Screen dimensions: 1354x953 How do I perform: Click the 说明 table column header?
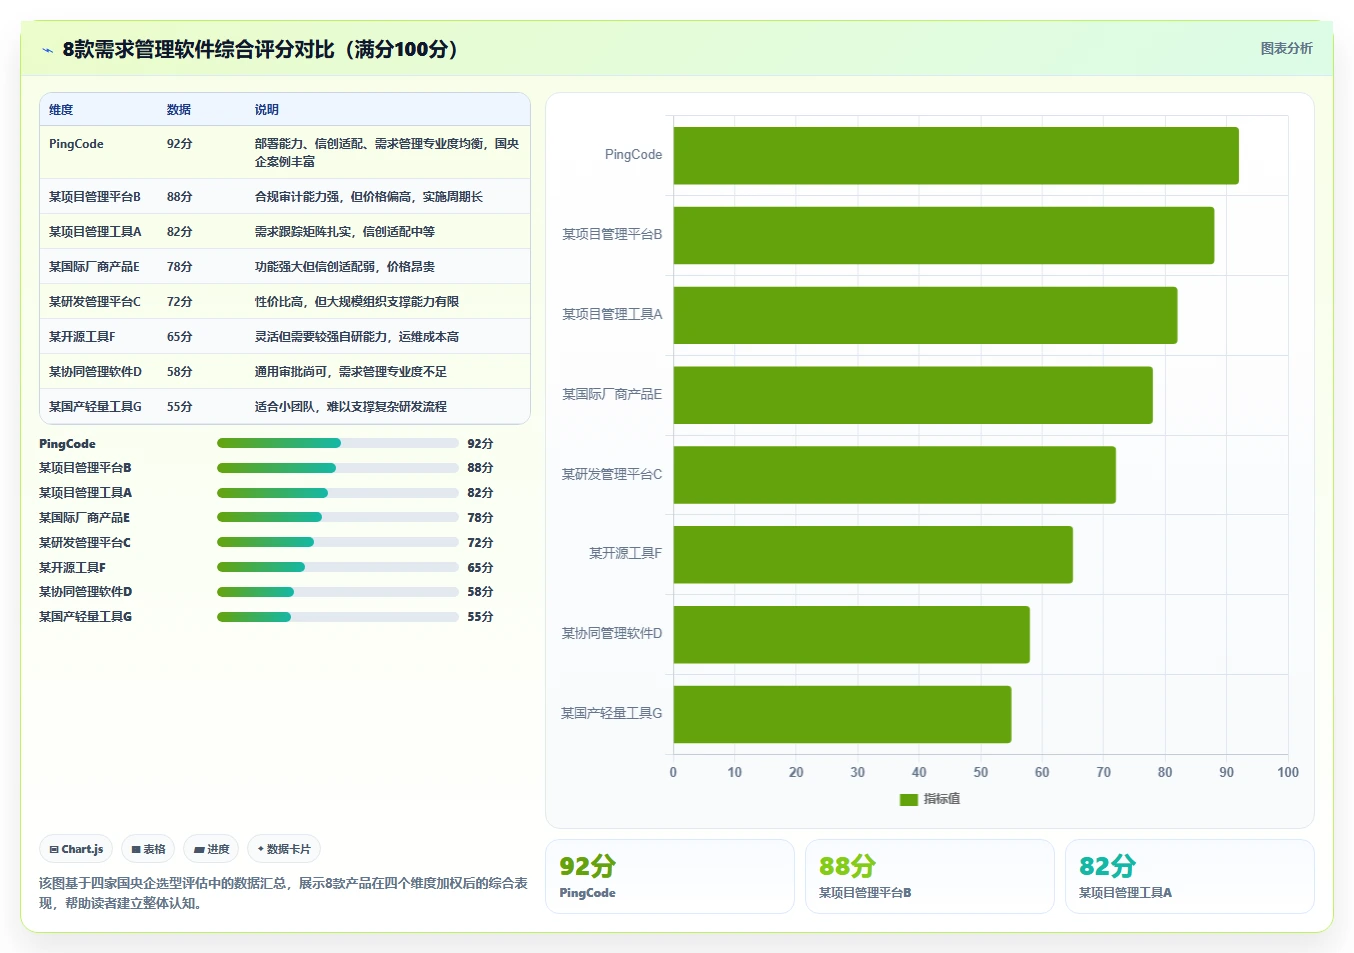(267, 110)
